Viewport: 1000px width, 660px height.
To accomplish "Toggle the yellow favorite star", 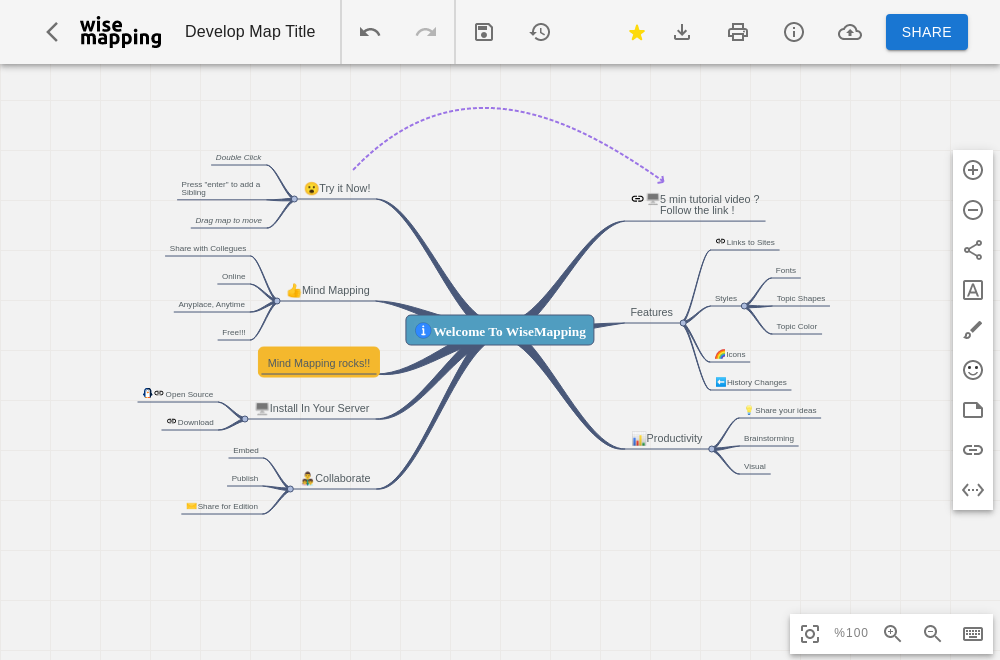I will coord(636,33).
